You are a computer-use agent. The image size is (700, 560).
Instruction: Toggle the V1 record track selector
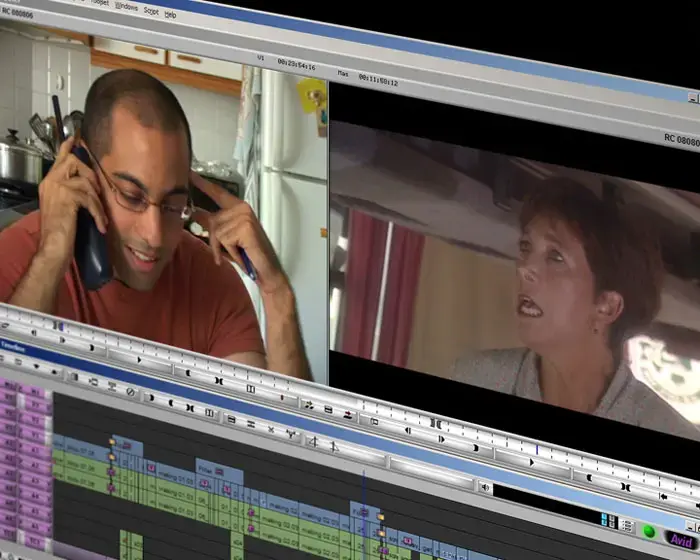click(35, 435)
